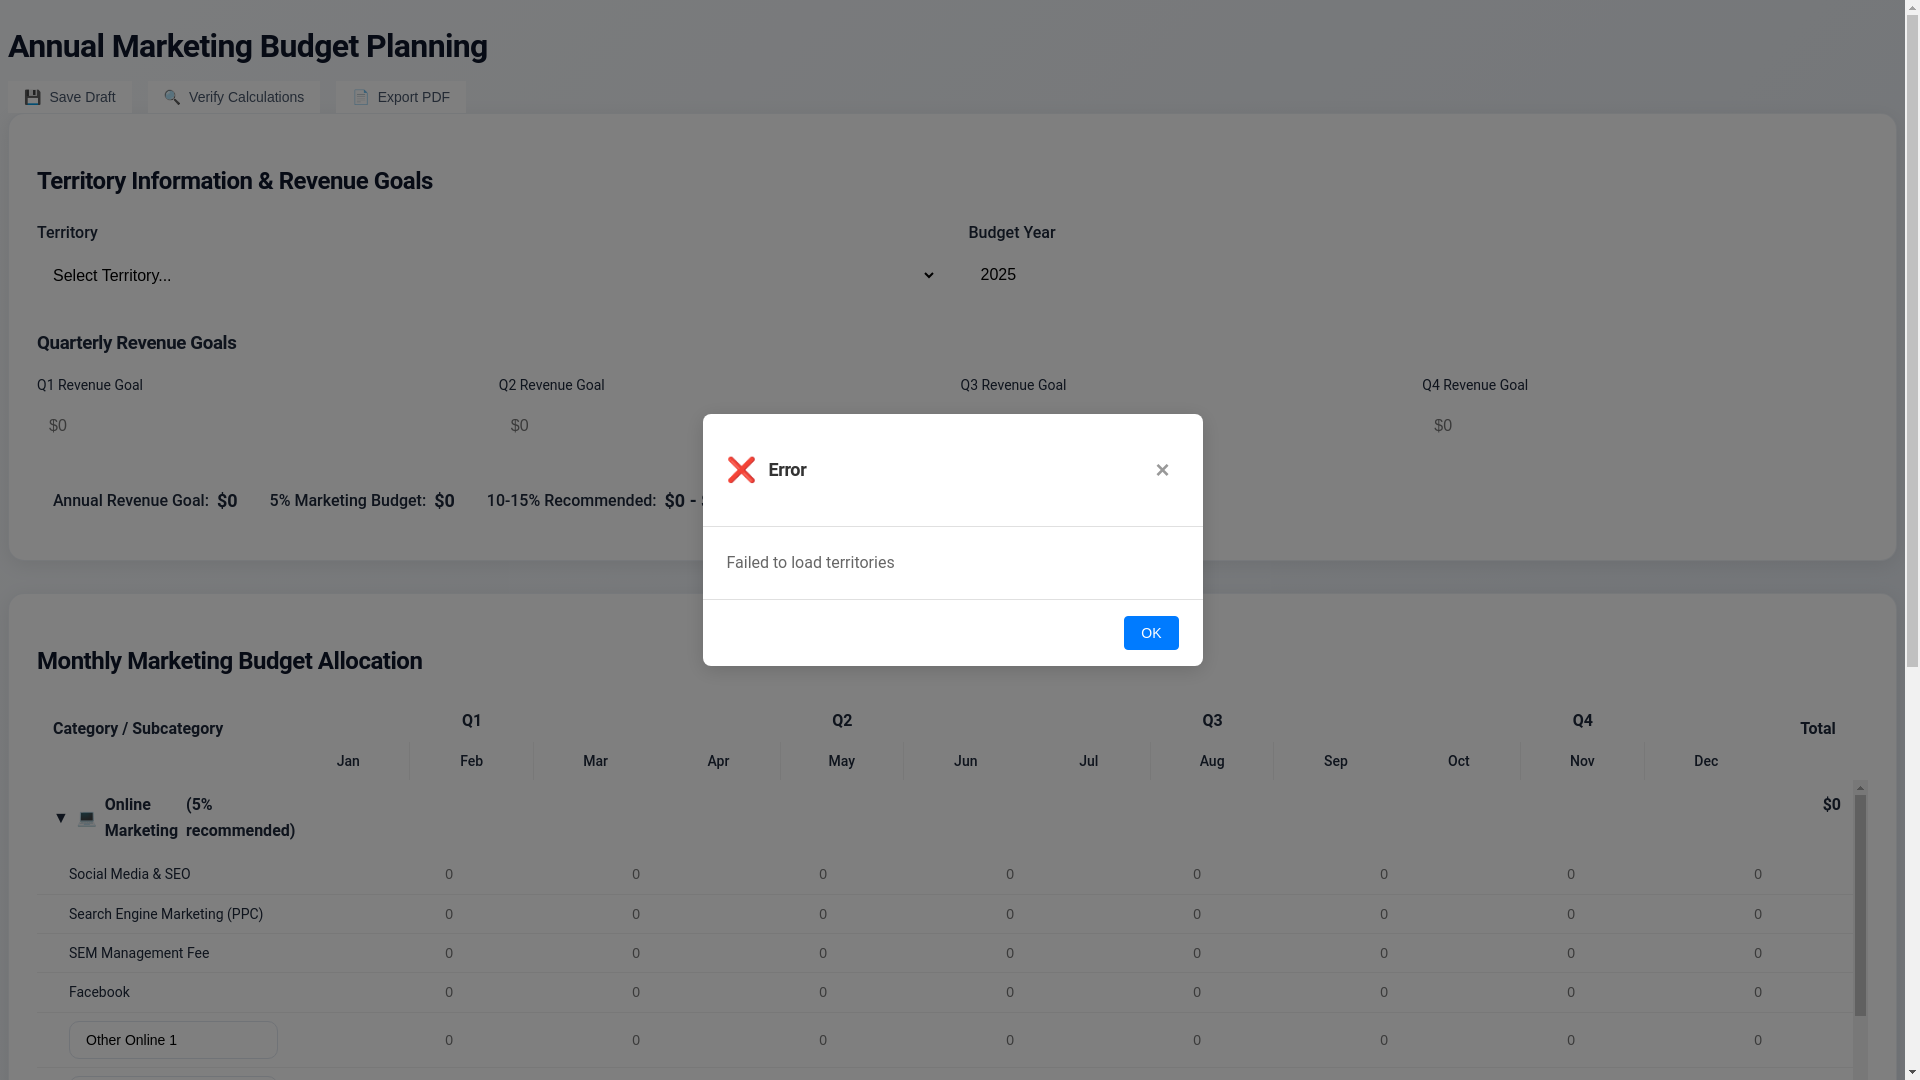Screen dimensions: 1920x1080
Task: Click the Other Online 1 name field
Action: [x=173, y=1040]
